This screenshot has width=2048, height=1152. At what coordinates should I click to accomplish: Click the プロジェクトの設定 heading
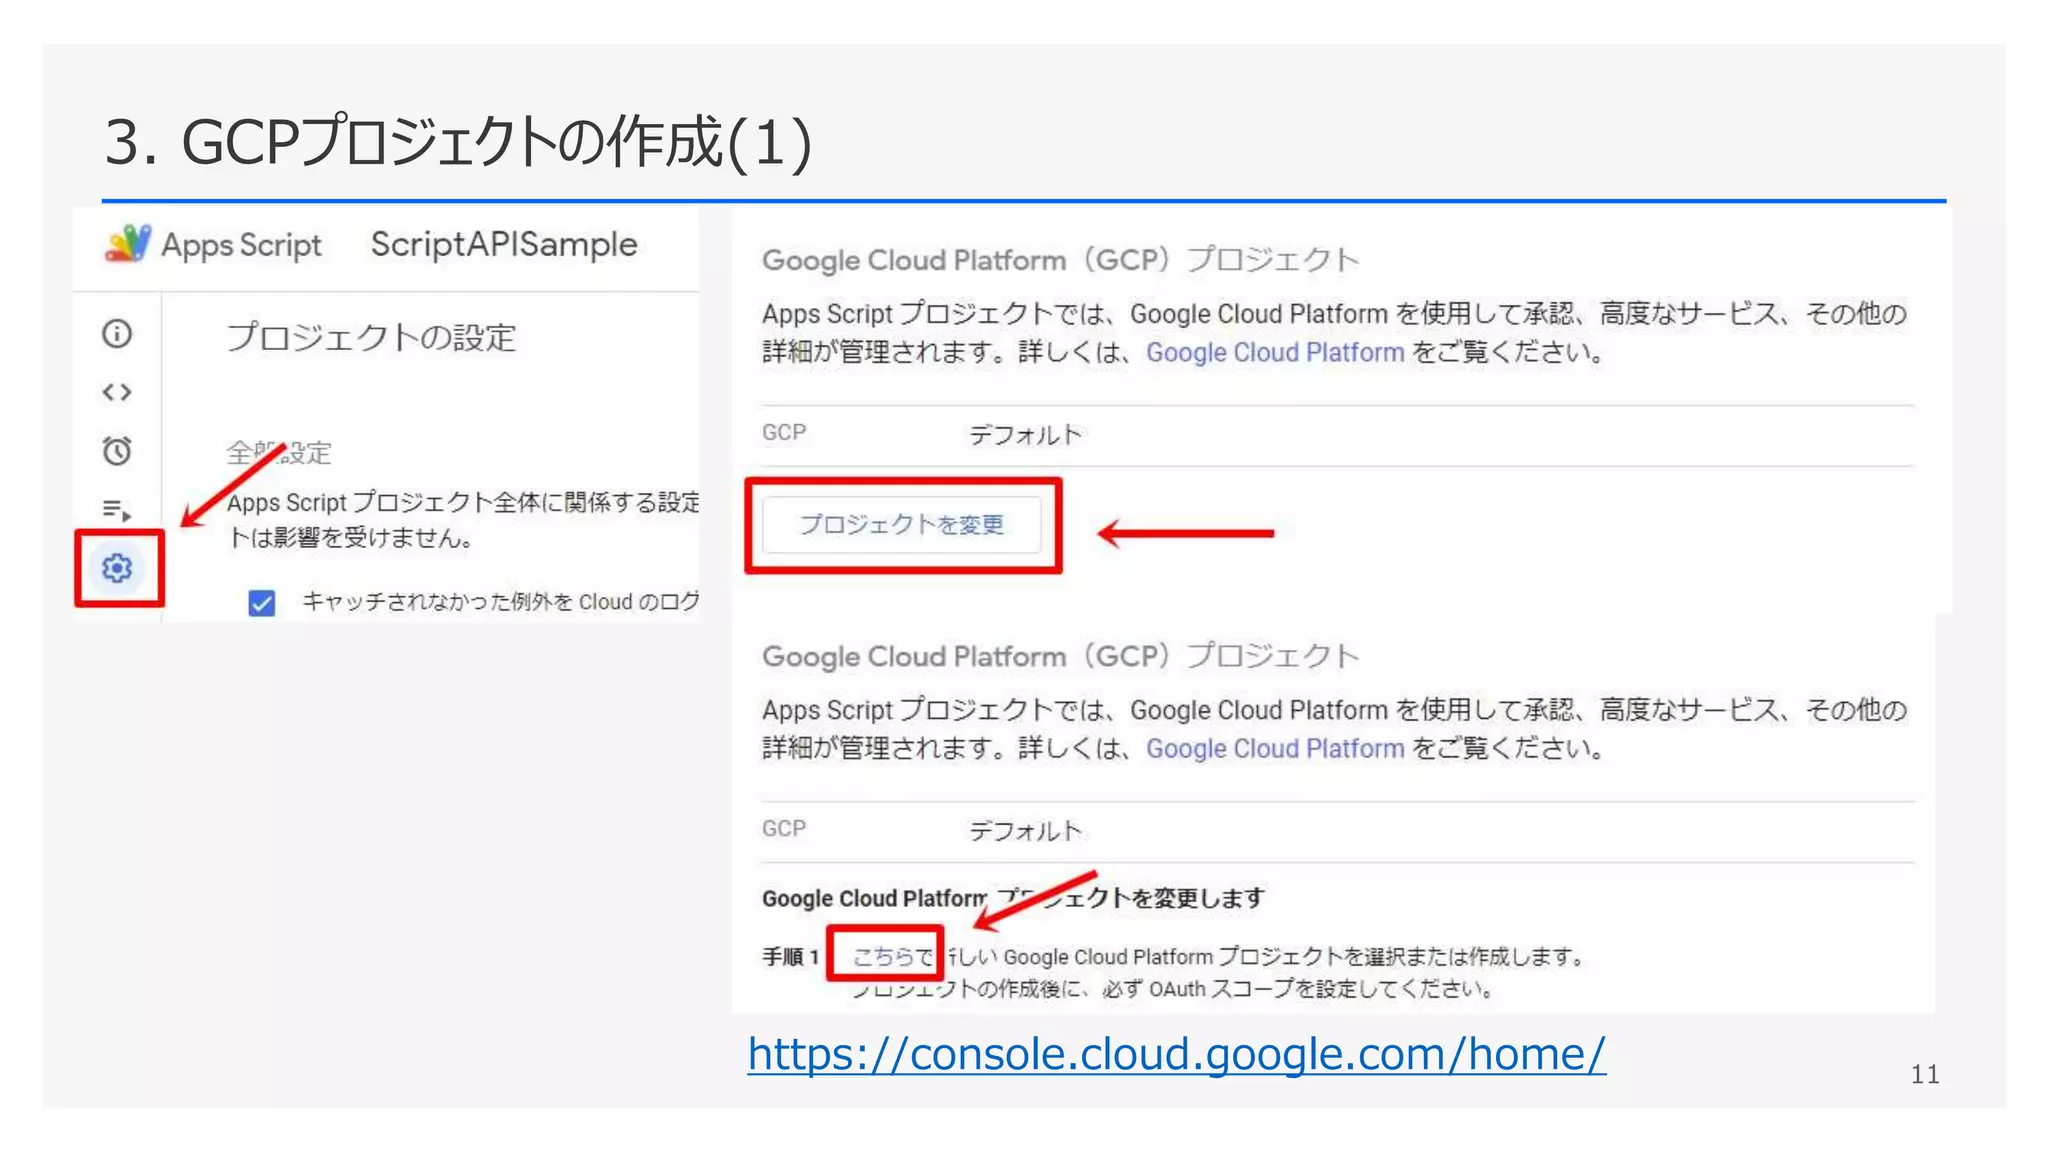(x=371, y=338)
